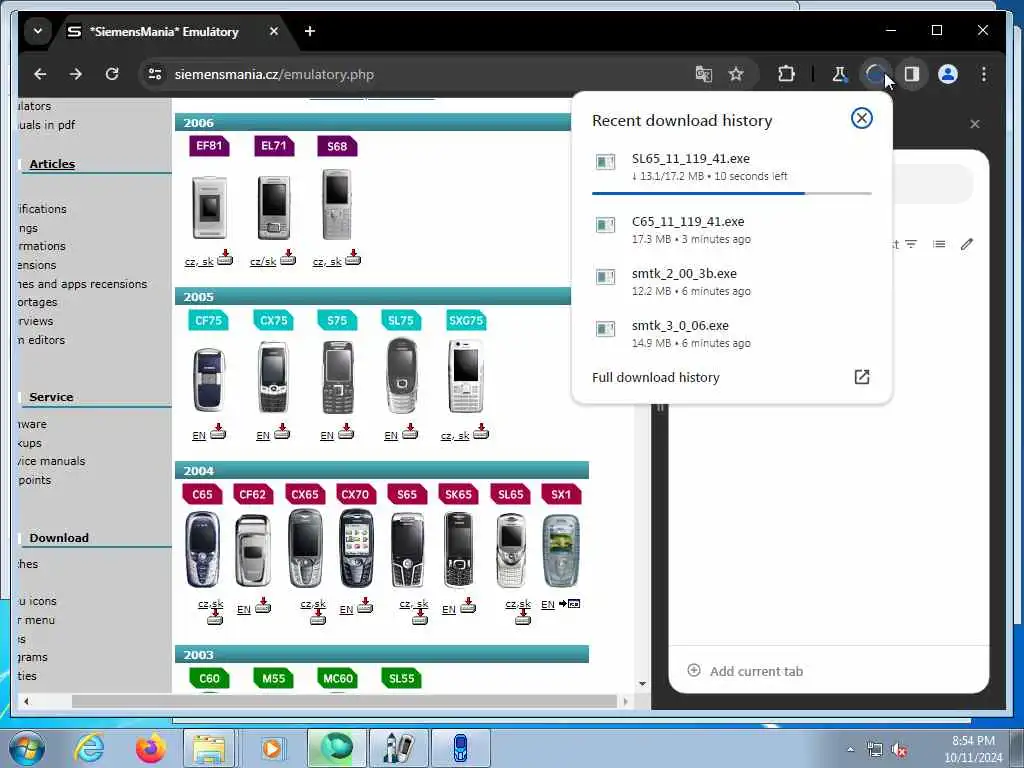Open Windows Explorer folder in taskbar
Screen dimensions: 1024x768
209,748
